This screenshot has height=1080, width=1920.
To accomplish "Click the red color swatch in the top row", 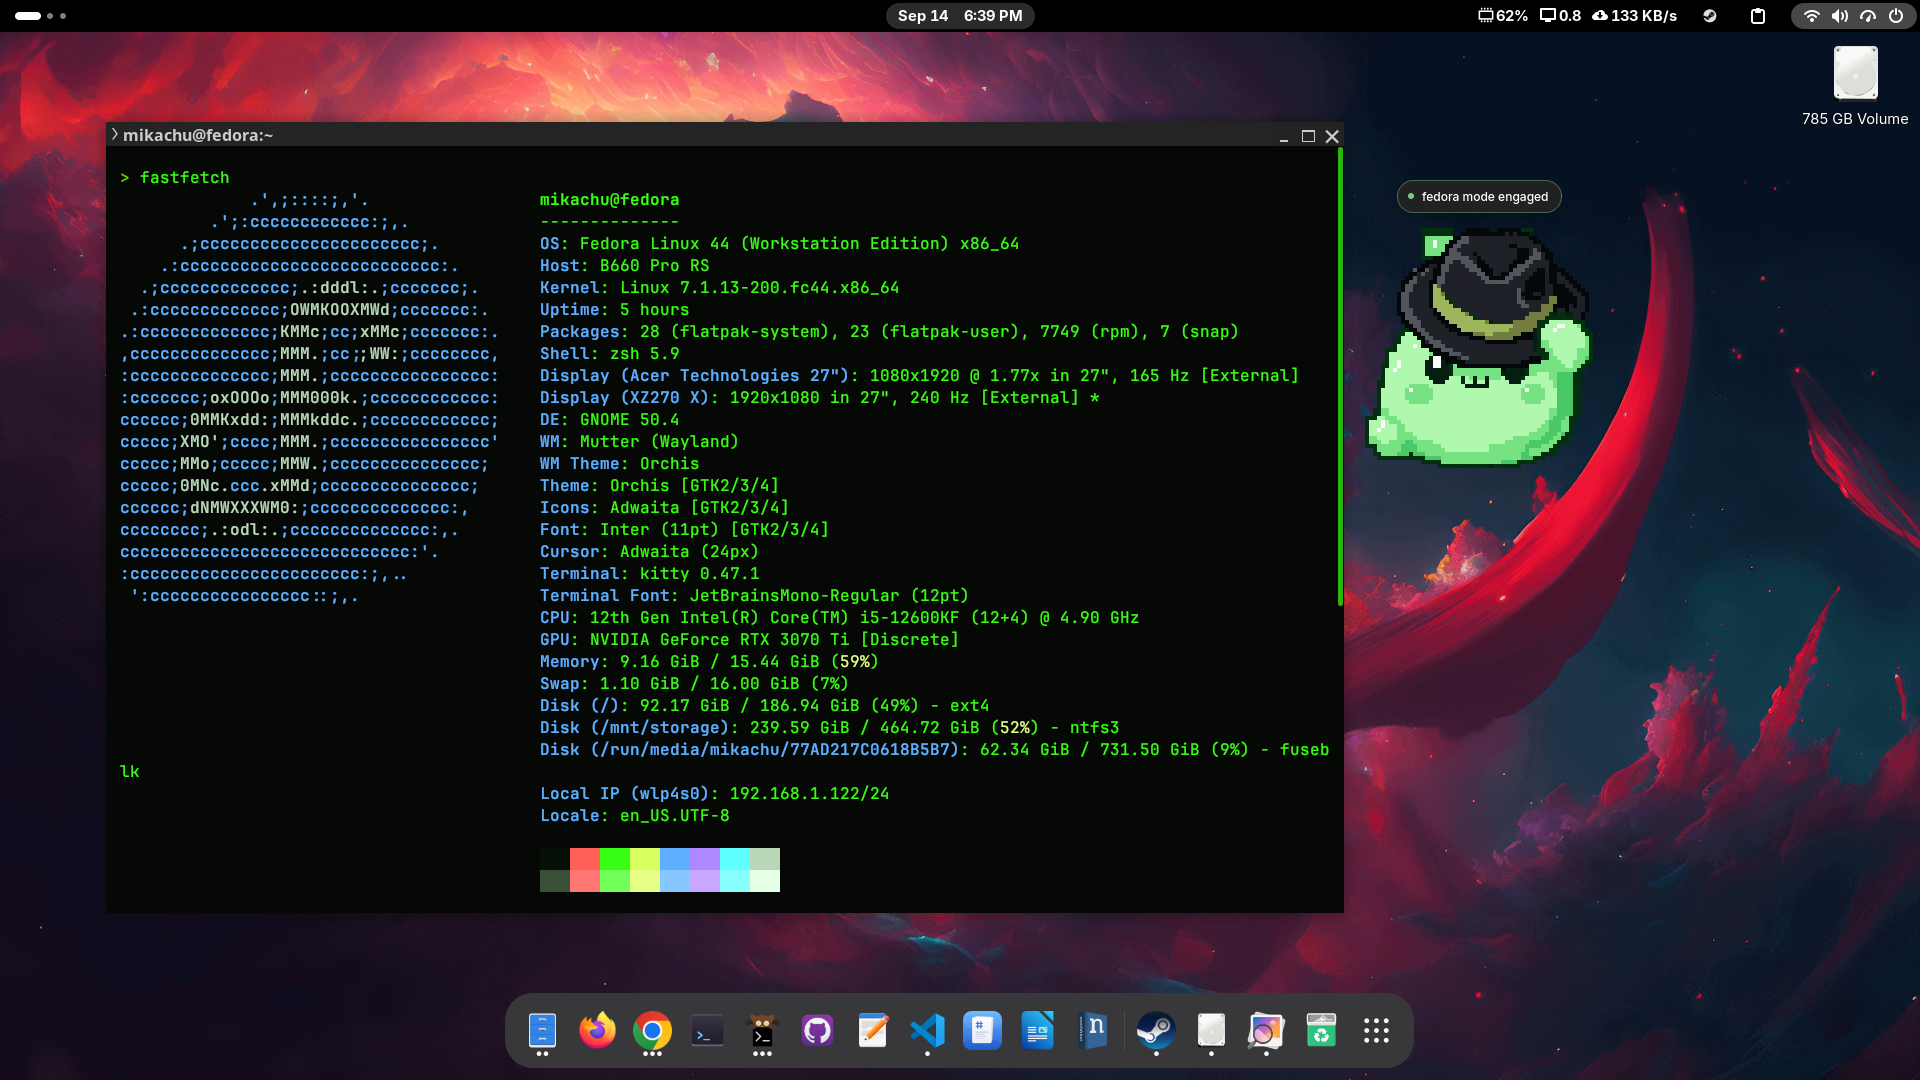I will [585, 859].
